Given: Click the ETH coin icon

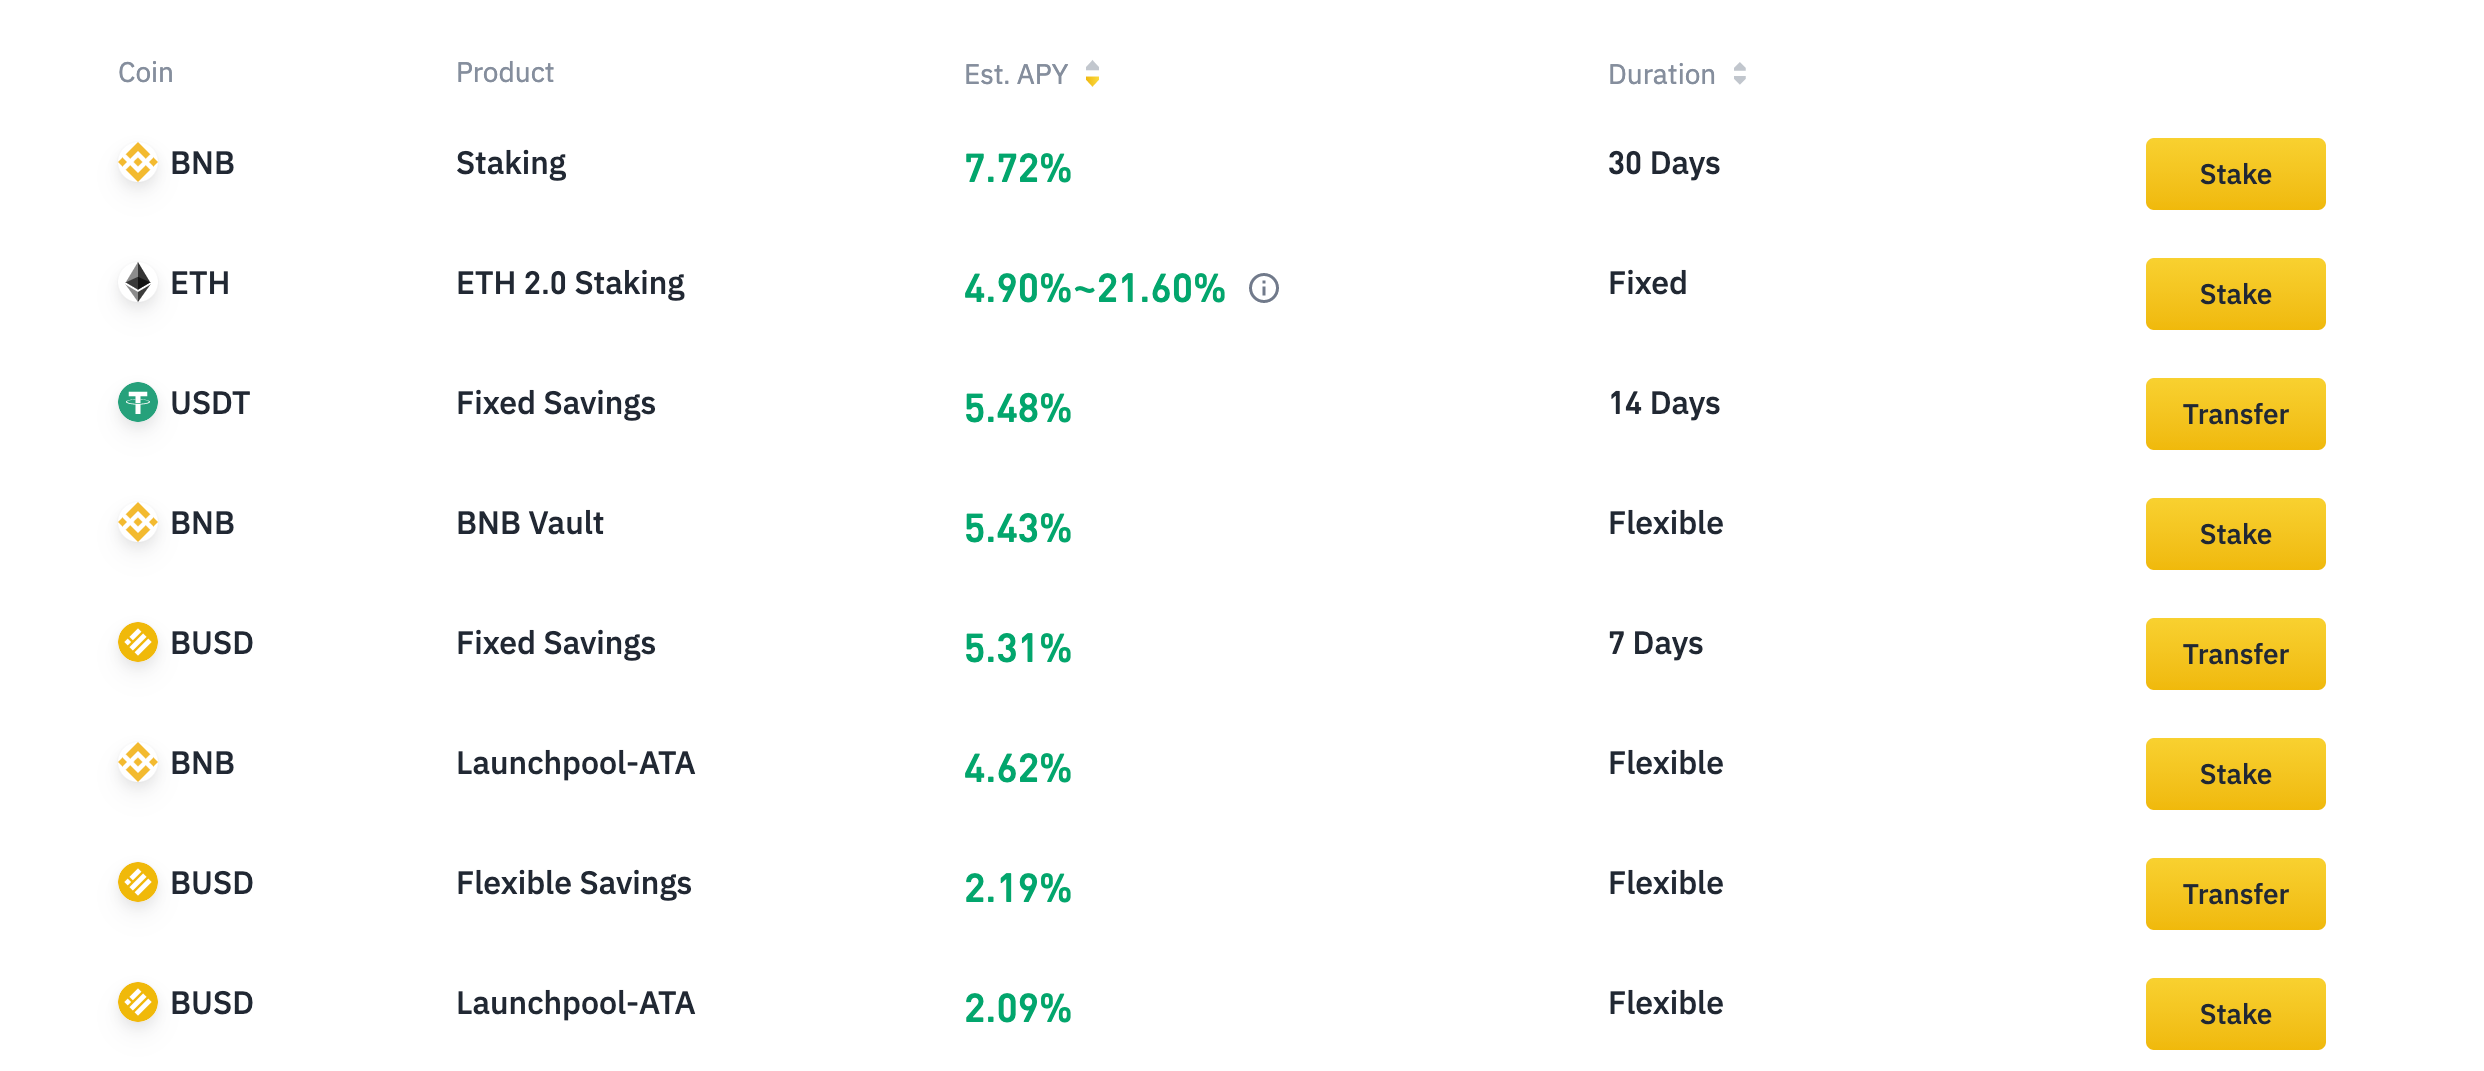Looking at the screenshot, I should 138,282.
